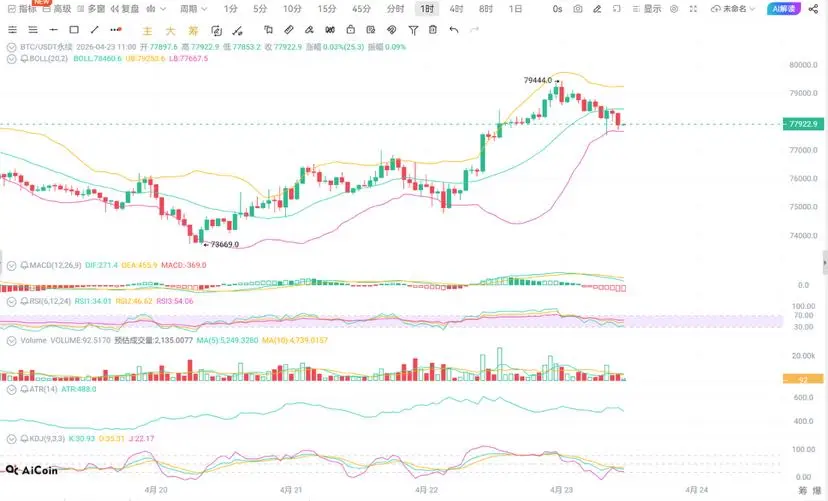This screenshot has height=501, width=828.
Task: Open the filter funnel icon
Action: [413, 31]
